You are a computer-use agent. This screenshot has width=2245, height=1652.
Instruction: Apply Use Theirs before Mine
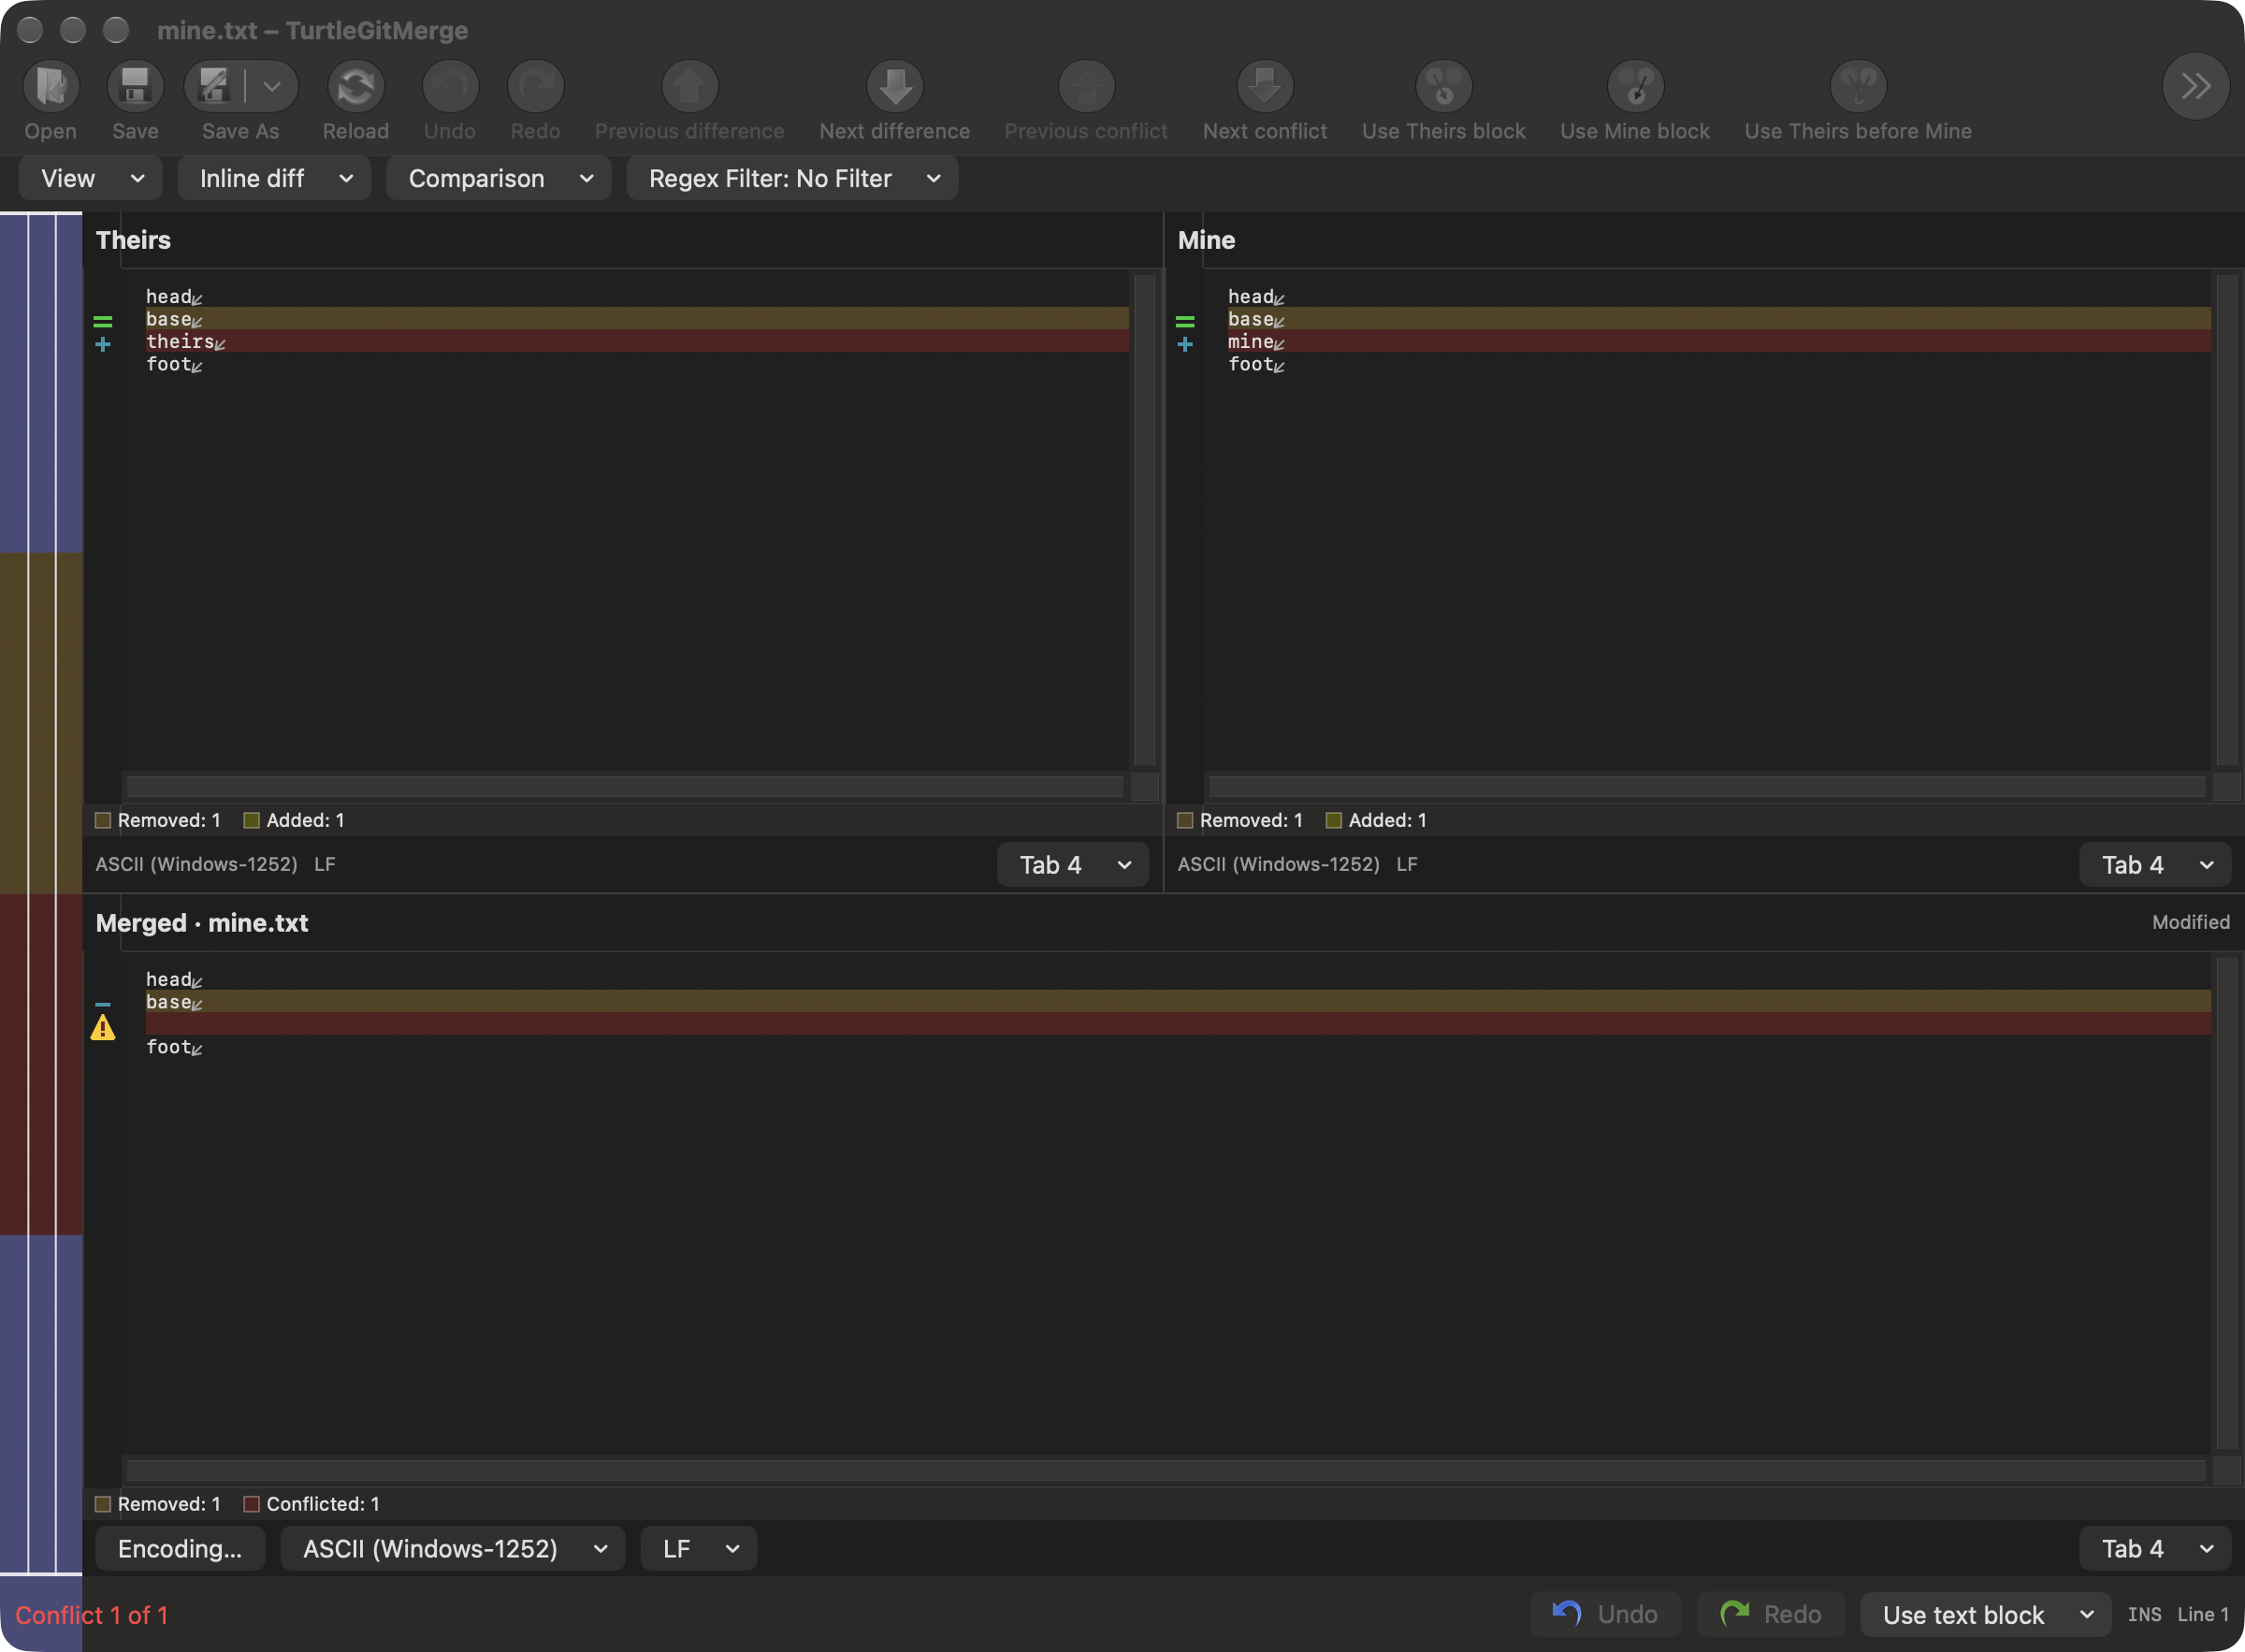1858,87
